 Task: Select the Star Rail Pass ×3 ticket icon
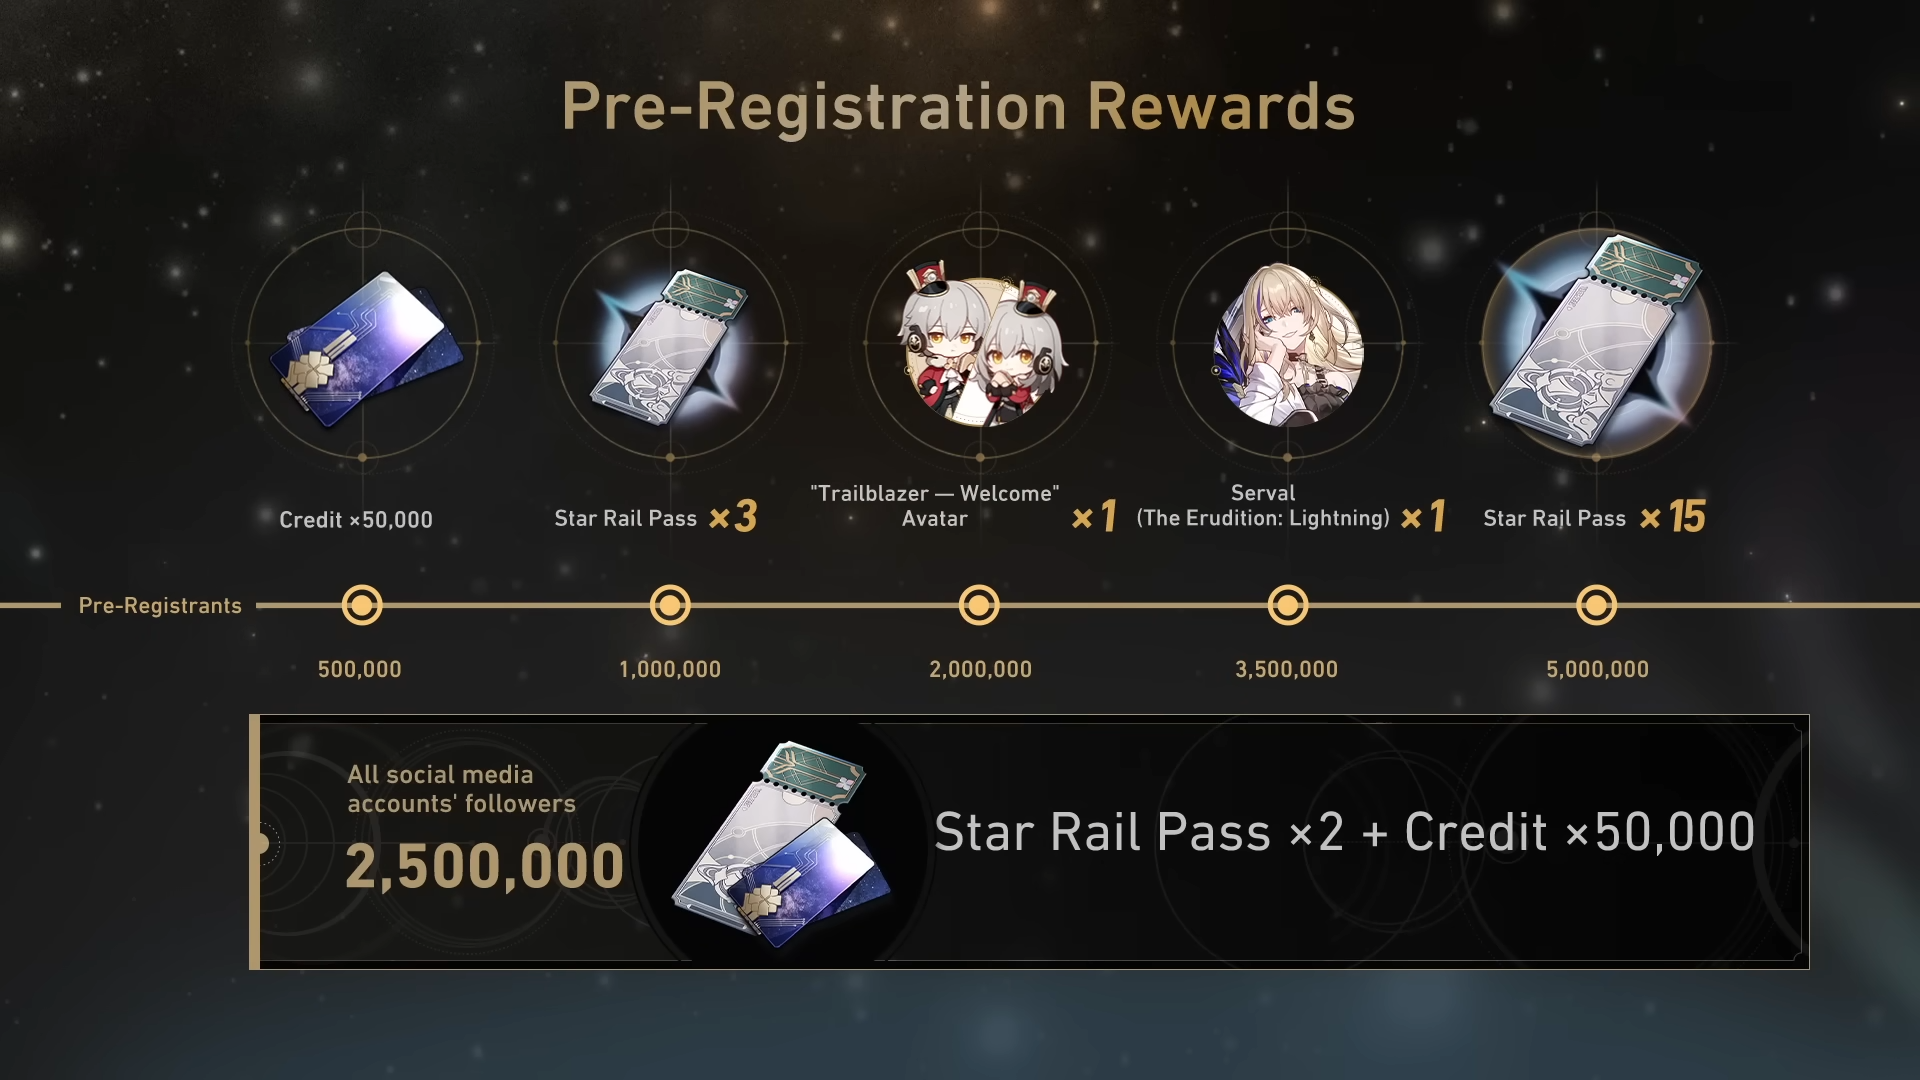(670, 346)
